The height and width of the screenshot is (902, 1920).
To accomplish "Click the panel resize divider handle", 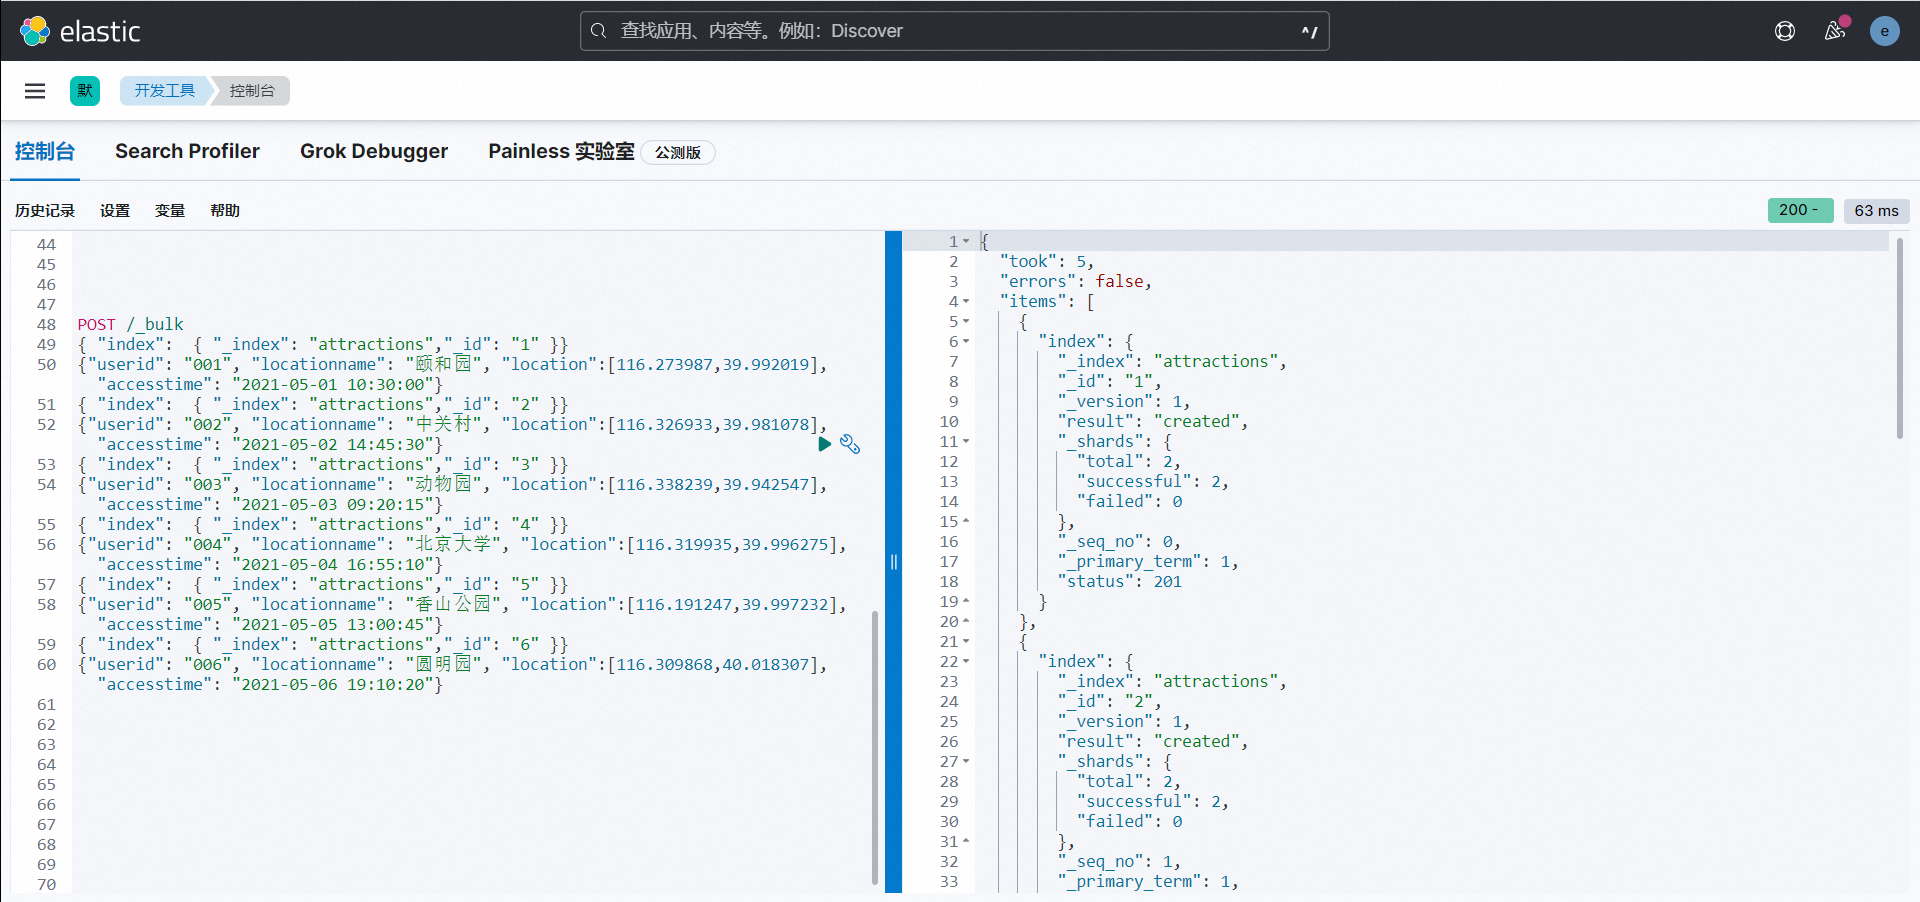I will click(893, 562).
